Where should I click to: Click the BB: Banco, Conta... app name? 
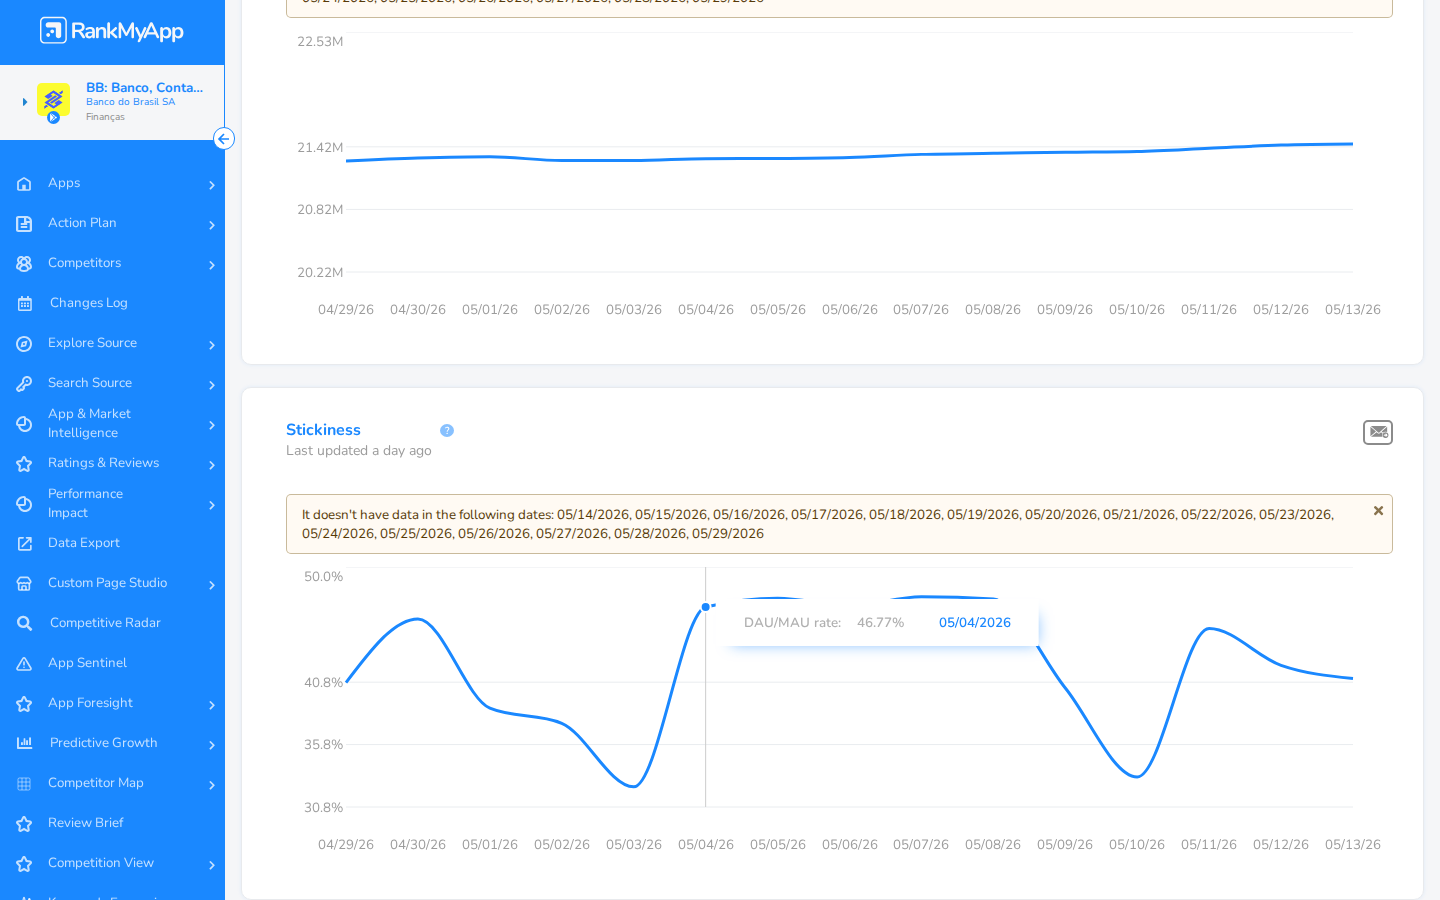(x=144, y=88)
